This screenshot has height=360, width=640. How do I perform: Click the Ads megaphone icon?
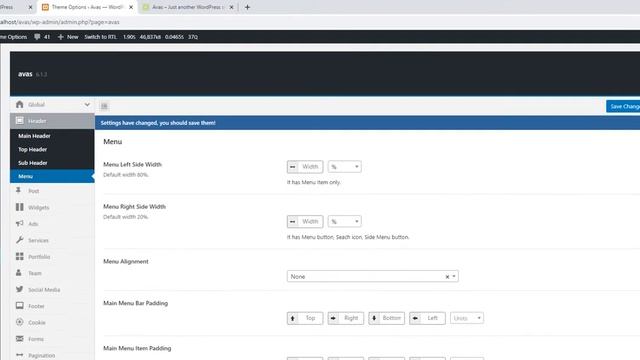coord(19,223)
